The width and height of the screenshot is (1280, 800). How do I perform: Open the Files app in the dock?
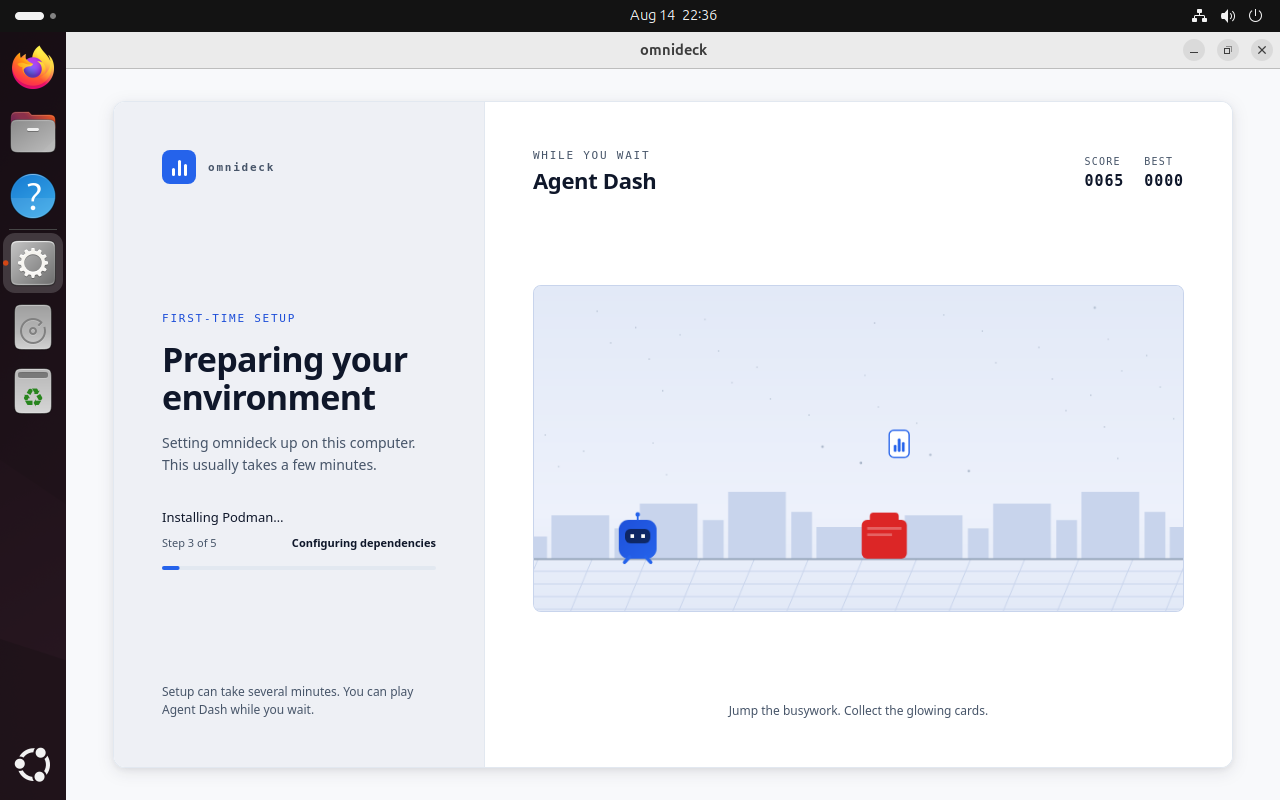pyautogui.click(x=33, y=132)
